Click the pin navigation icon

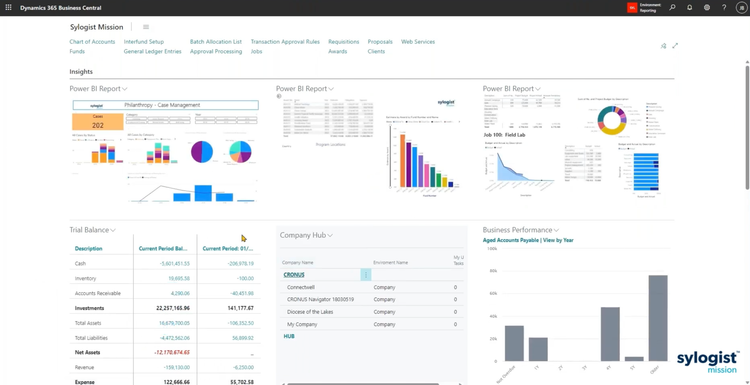click(x=663, y=46)
